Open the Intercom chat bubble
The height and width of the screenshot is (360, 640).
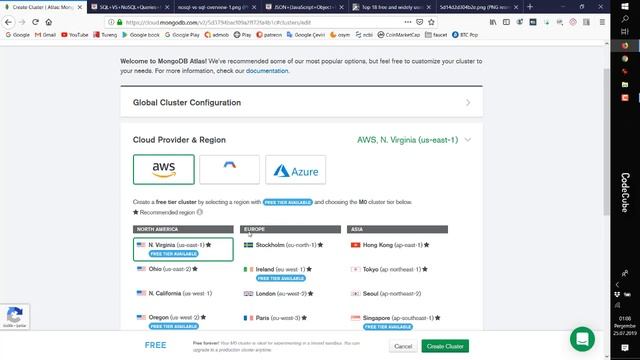pos(582,339)
